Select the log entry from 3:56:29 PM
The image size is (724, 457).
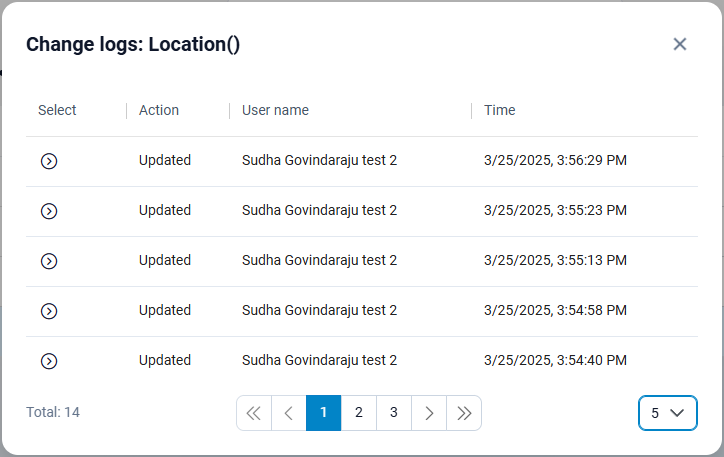(x=49, y=161)
